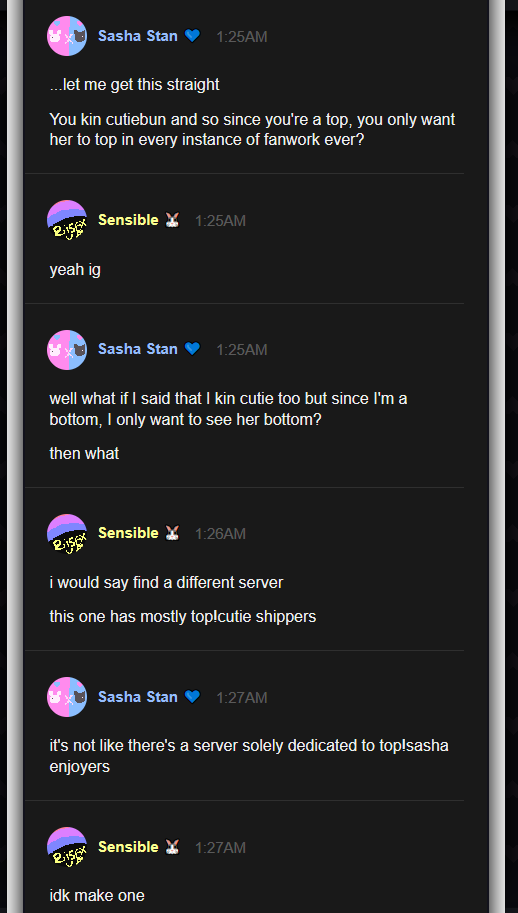Click the blue heart next to the first Sasha Stan name
This screenshot has height=913, width=518.
tap(192, 36)
